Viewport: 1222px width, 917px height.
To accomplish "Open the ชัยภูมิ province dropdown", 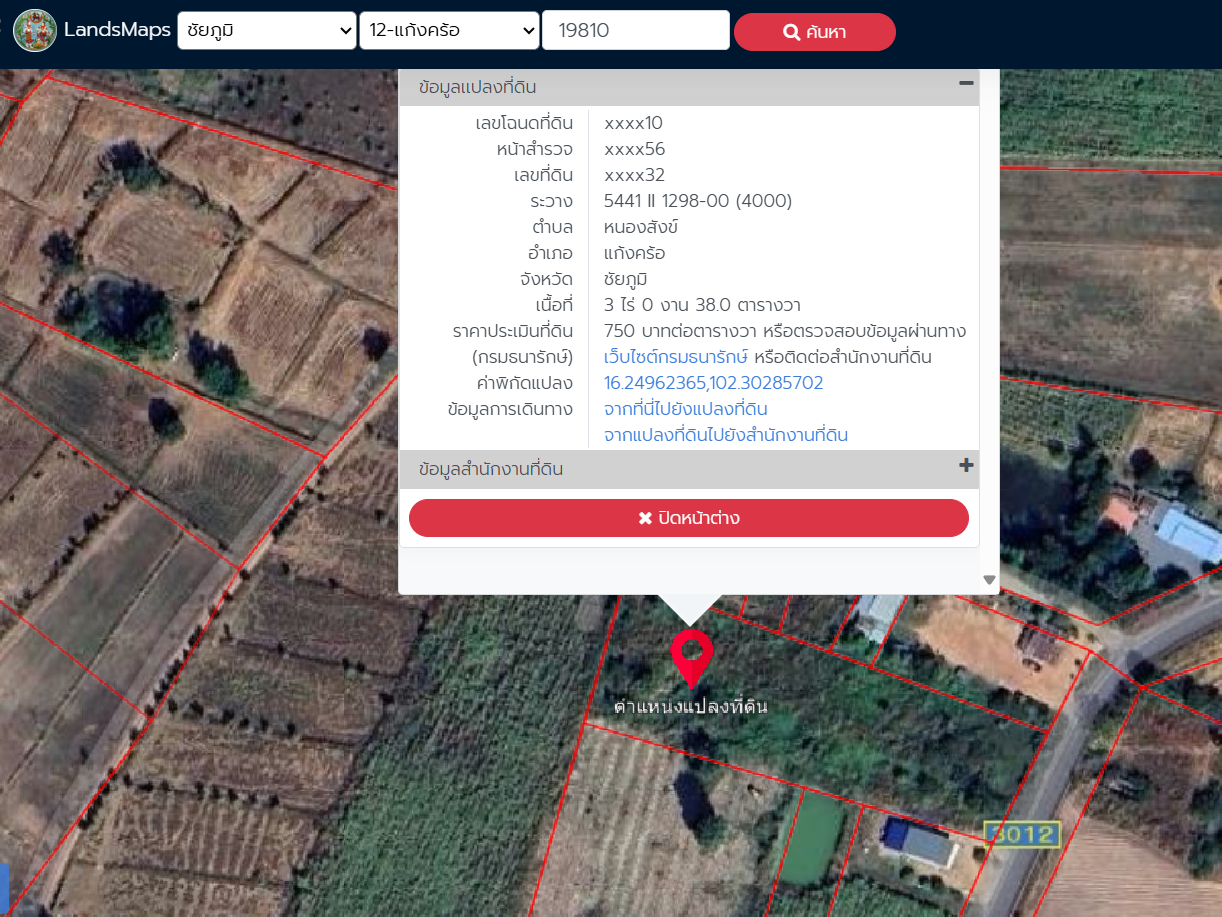I will [x=267, y=31].
